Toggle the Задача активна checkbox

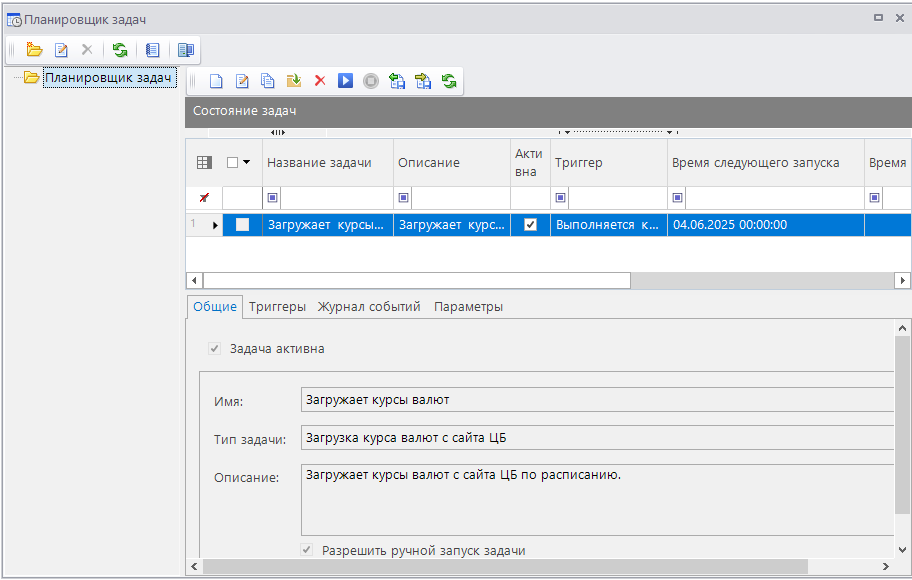point(214,349)
